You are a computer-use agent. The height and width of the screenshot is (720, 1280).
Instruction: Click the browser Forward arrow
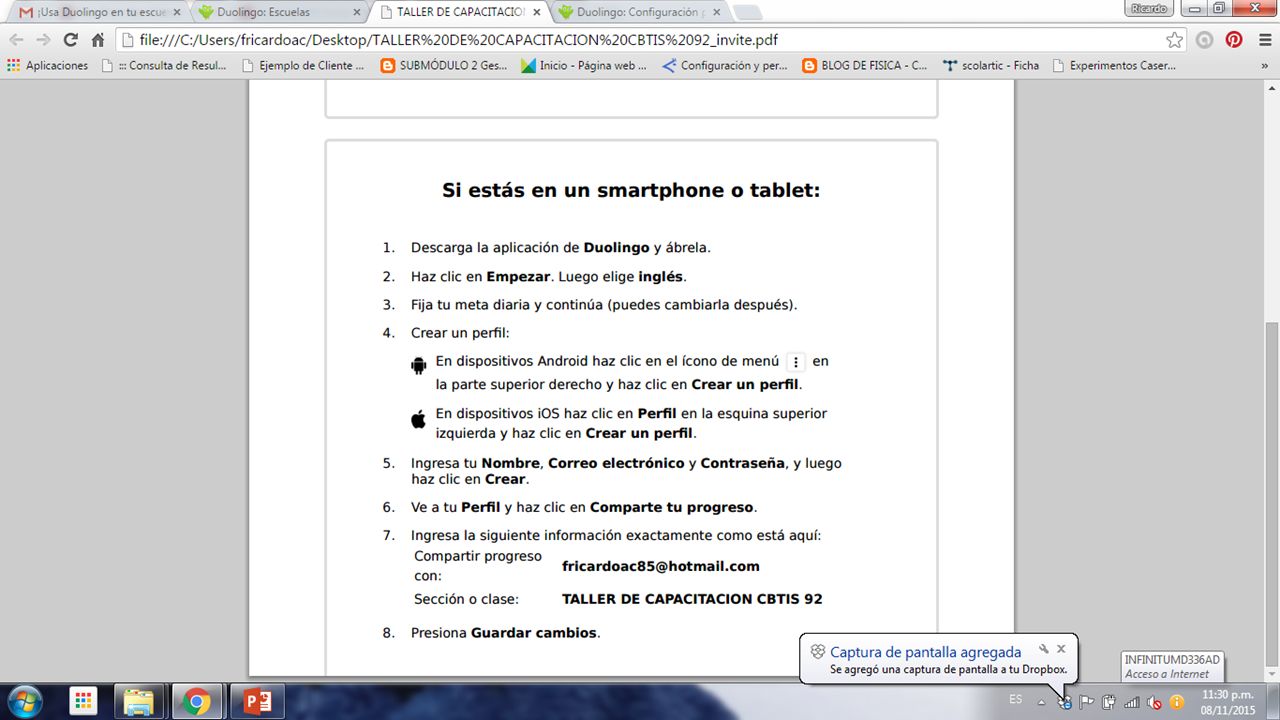43,40
